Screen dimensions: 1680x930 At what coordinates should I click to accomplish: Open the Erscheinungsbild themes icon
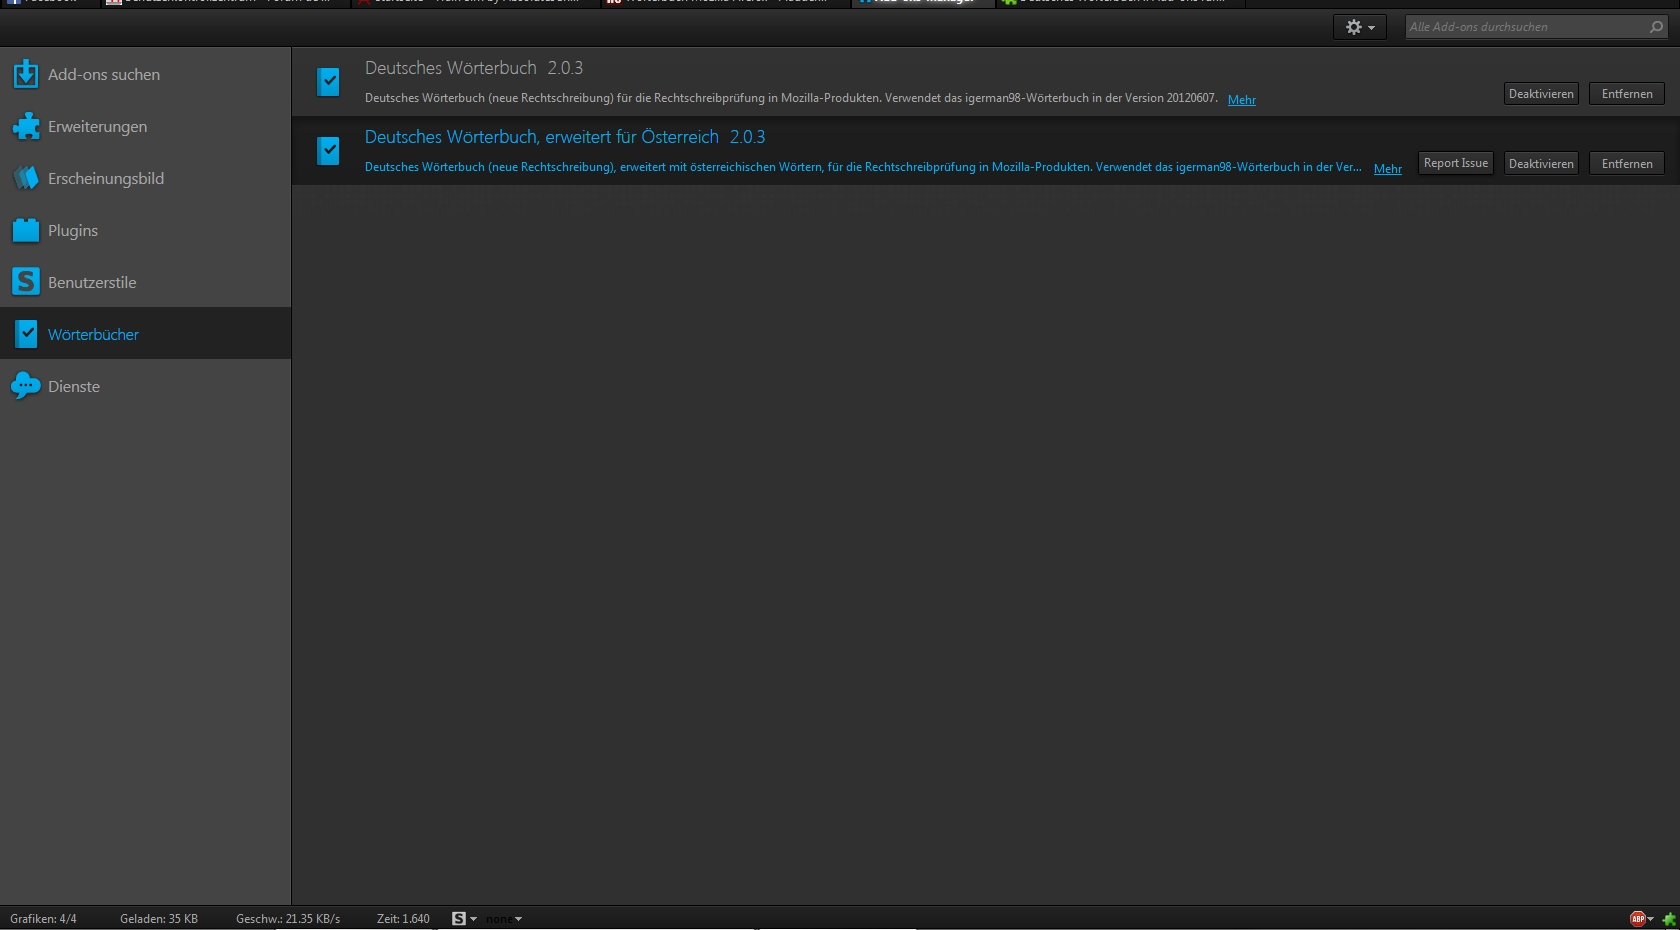point(26,178)
